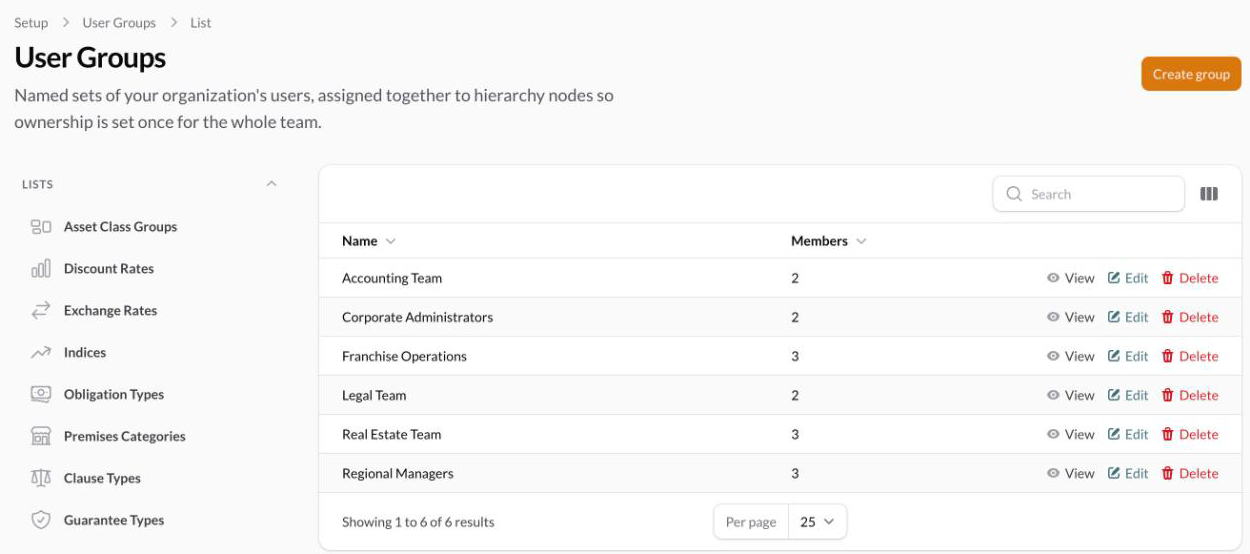Open Discount Rates list
Screen dimensions: 1250x554
pos(109,269)
